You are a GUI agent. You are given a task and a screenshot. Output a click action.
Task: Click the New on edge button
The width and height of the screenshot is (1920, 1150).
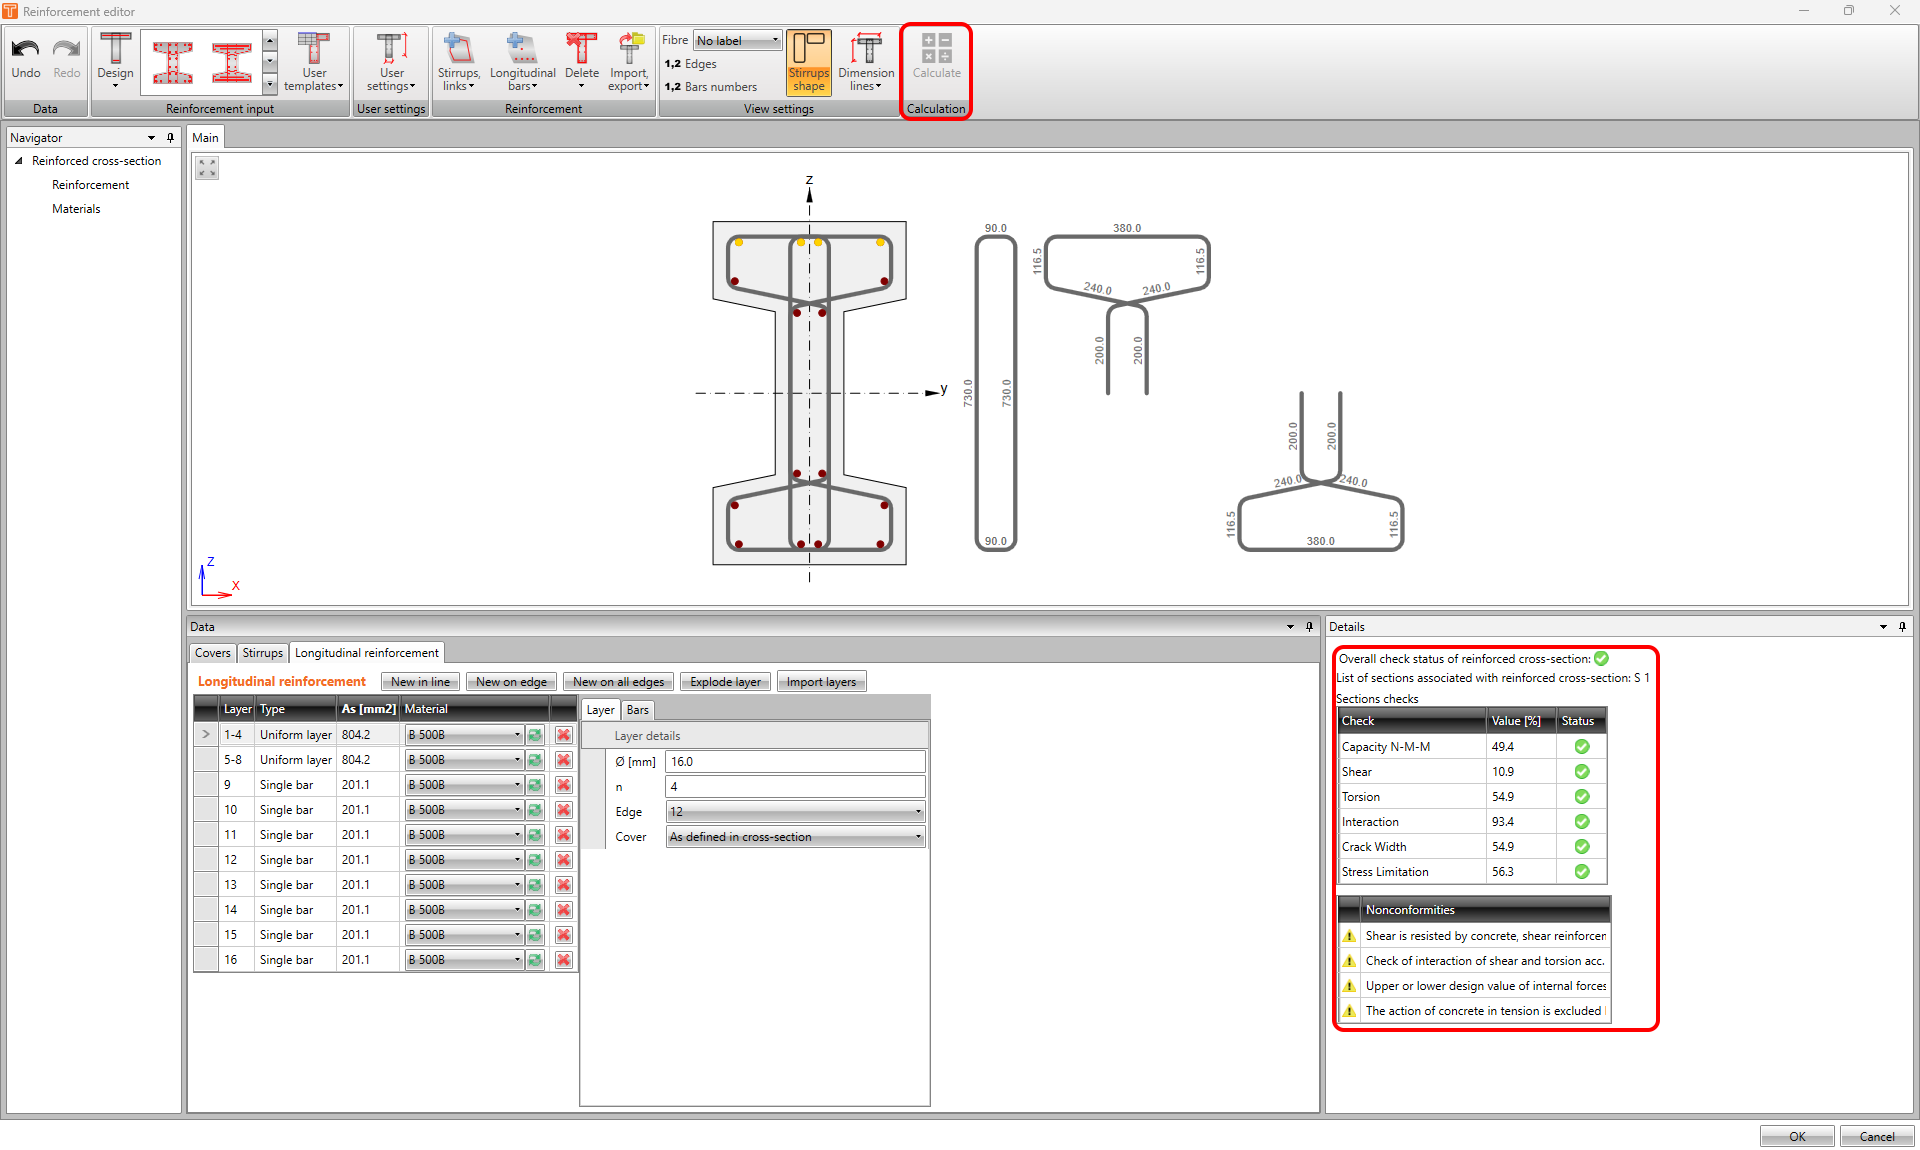tap(511, 682)
